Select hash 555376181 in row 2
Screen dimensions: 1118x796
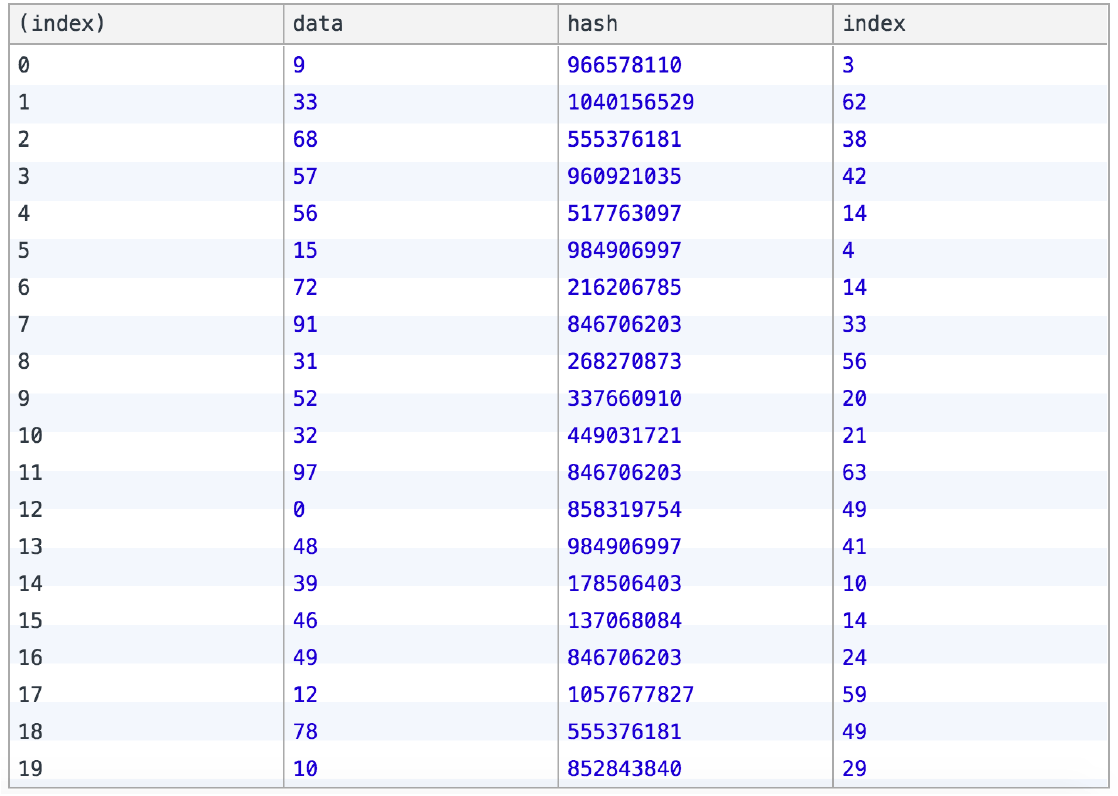625,140
